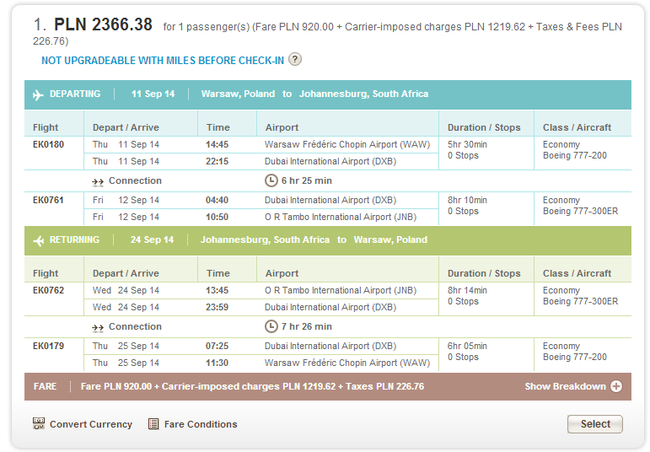Image resolution: width=650 pixels, height=452 pixels.
Task: Click the returning airplane icon
Action: tap(38, 240)
